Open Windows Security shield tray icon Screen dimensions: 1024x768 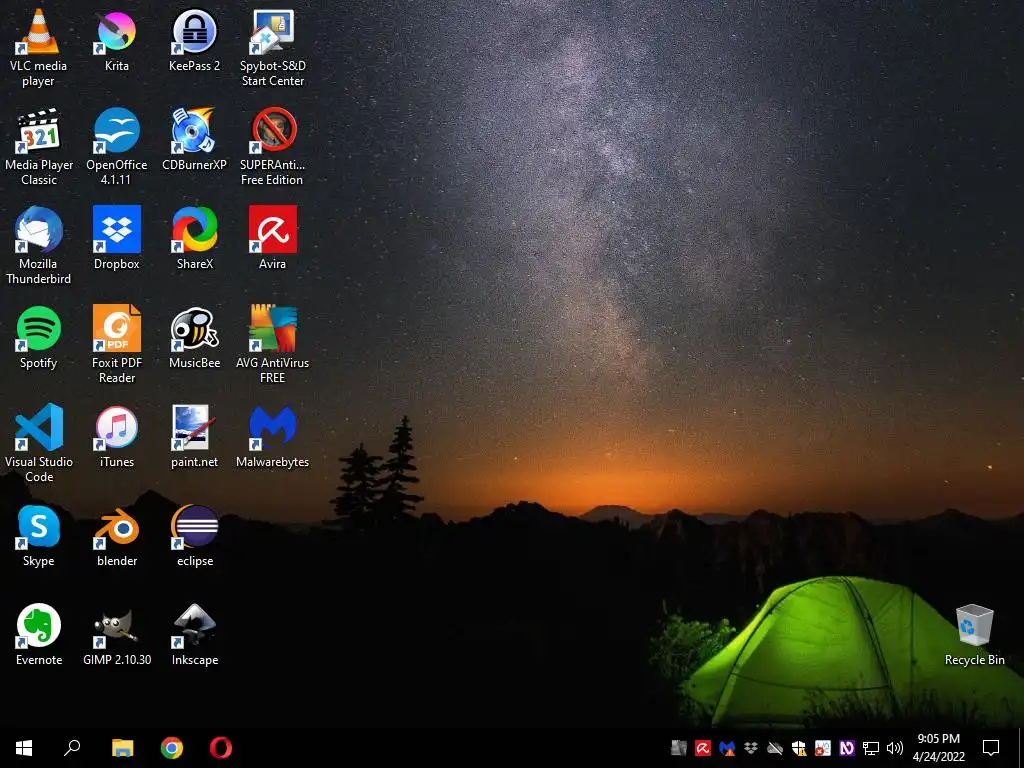[x=799, y=748]
